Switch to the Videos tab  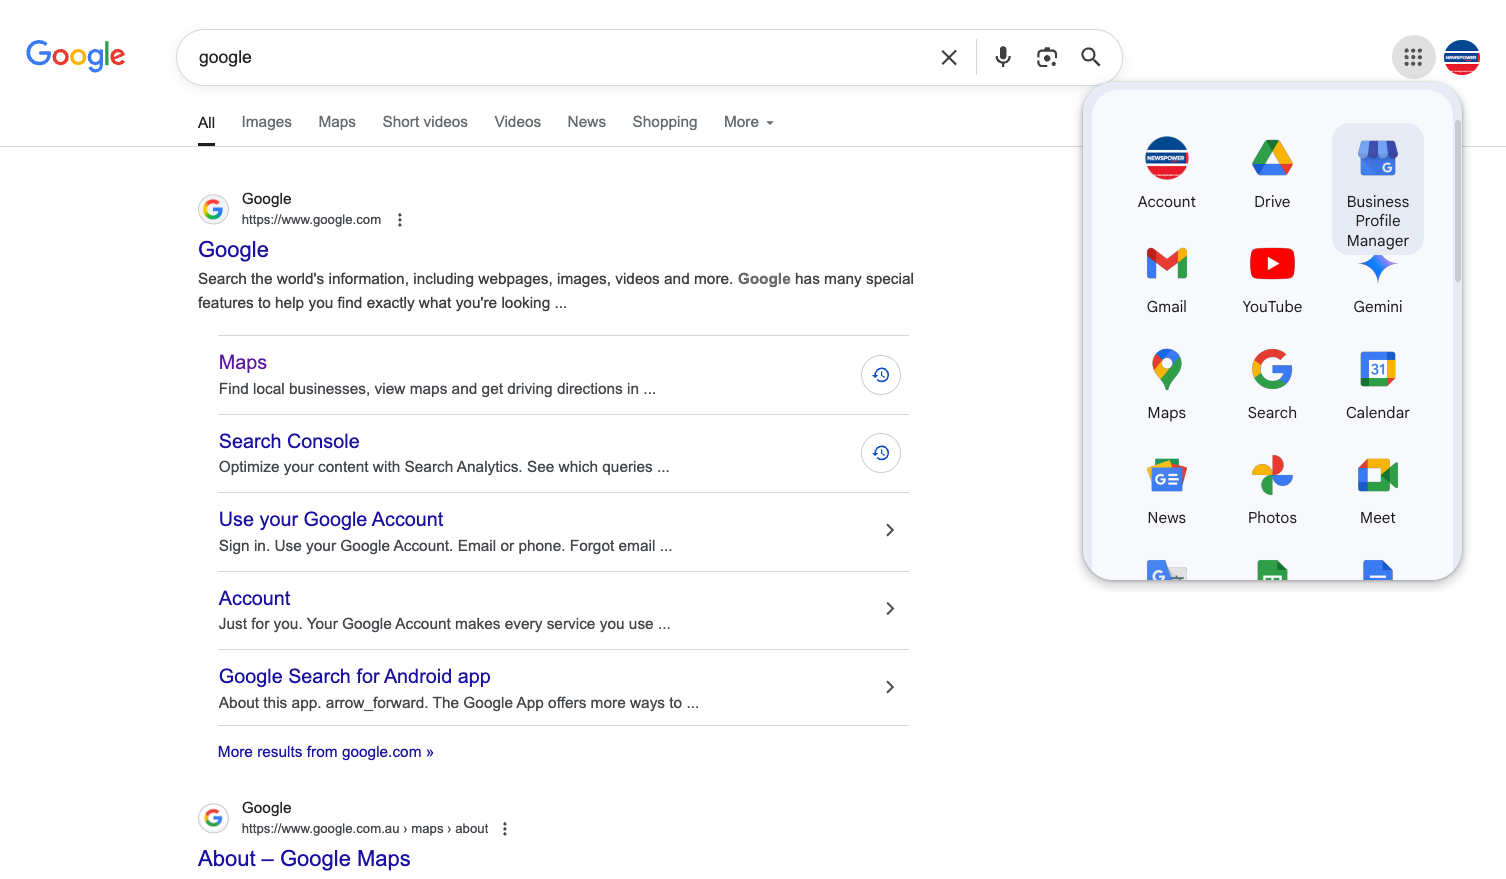pos(517,122)
